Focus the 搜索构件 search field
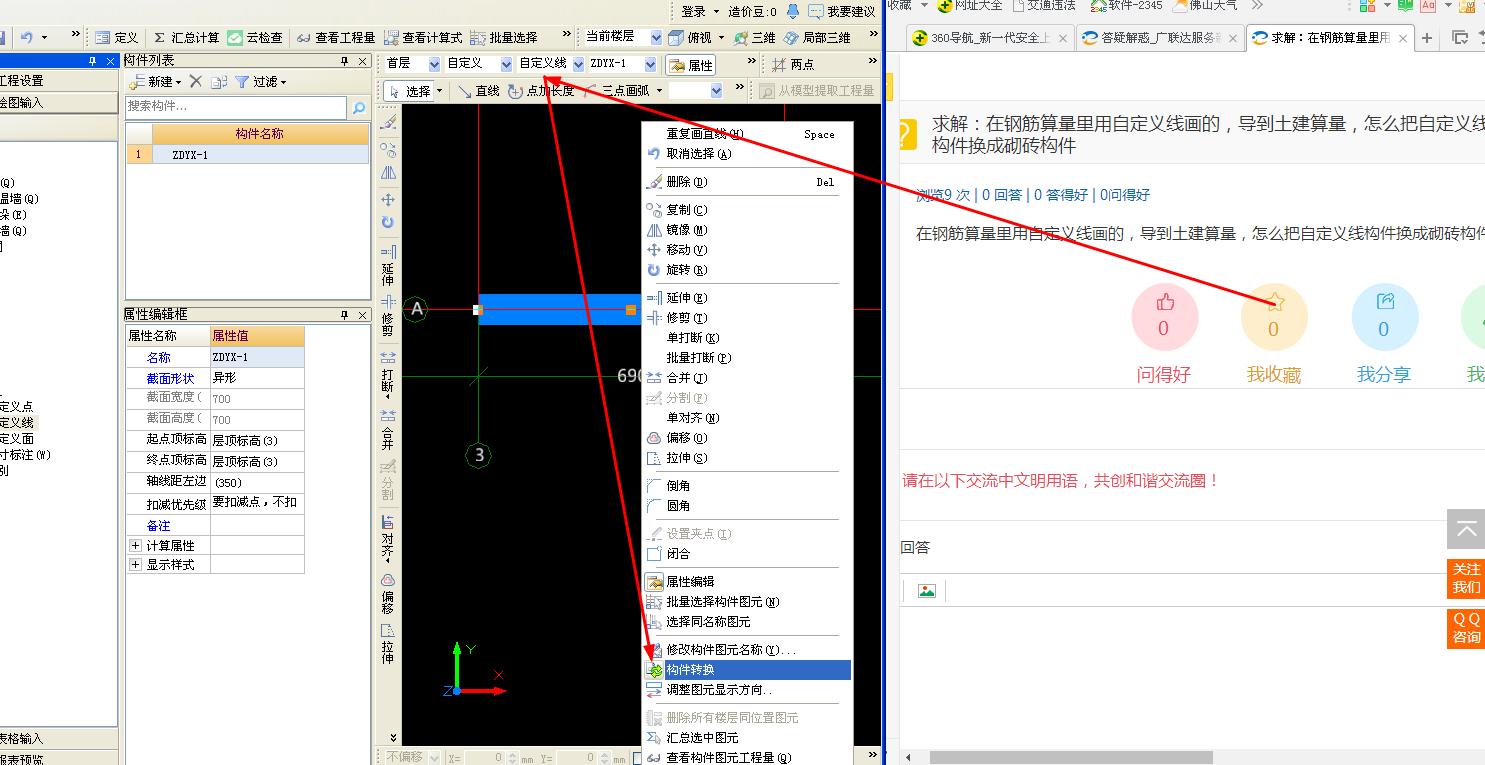Viewport: 1485px width, 765px height. point(236,107)
